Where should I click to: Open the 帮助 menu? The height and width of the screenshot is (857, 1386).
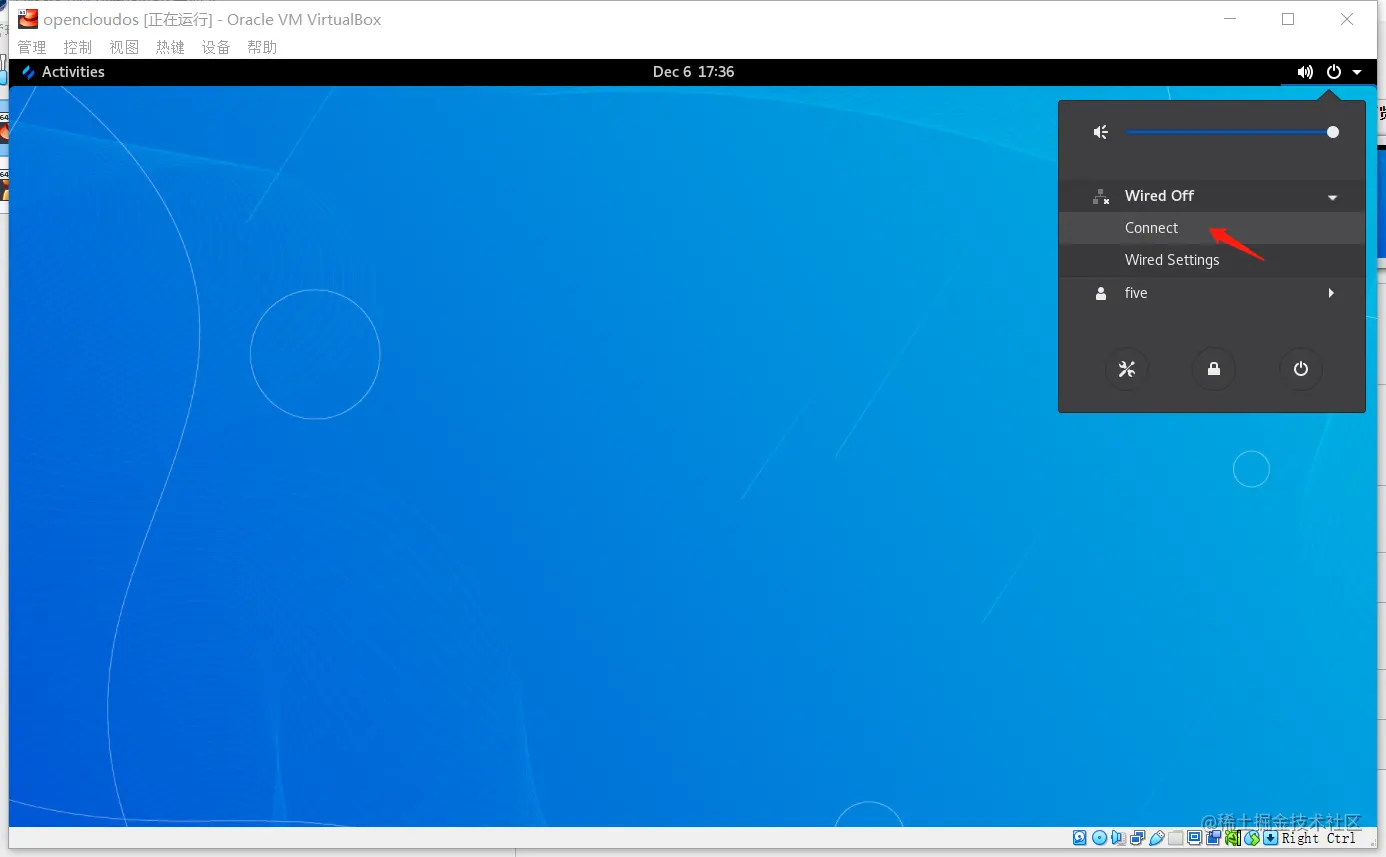(x=262, y=47)
